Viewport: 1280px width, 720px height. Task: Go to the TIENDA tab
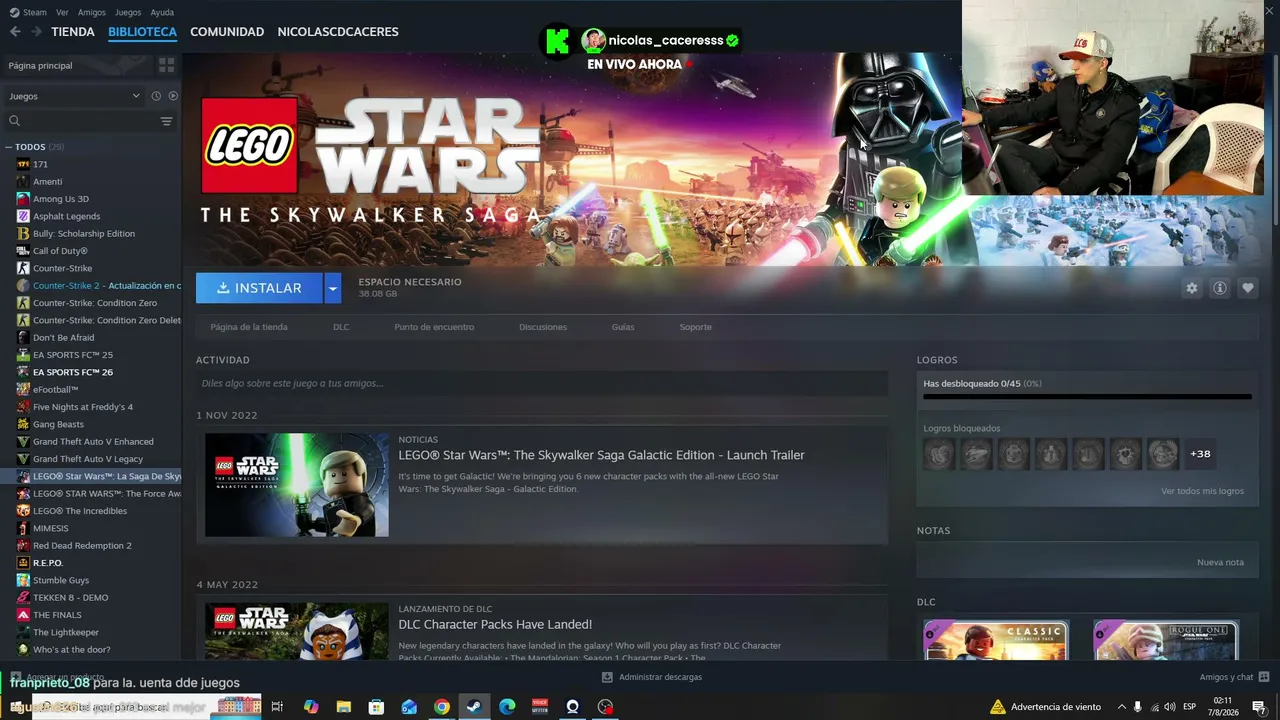coord(73,32)
